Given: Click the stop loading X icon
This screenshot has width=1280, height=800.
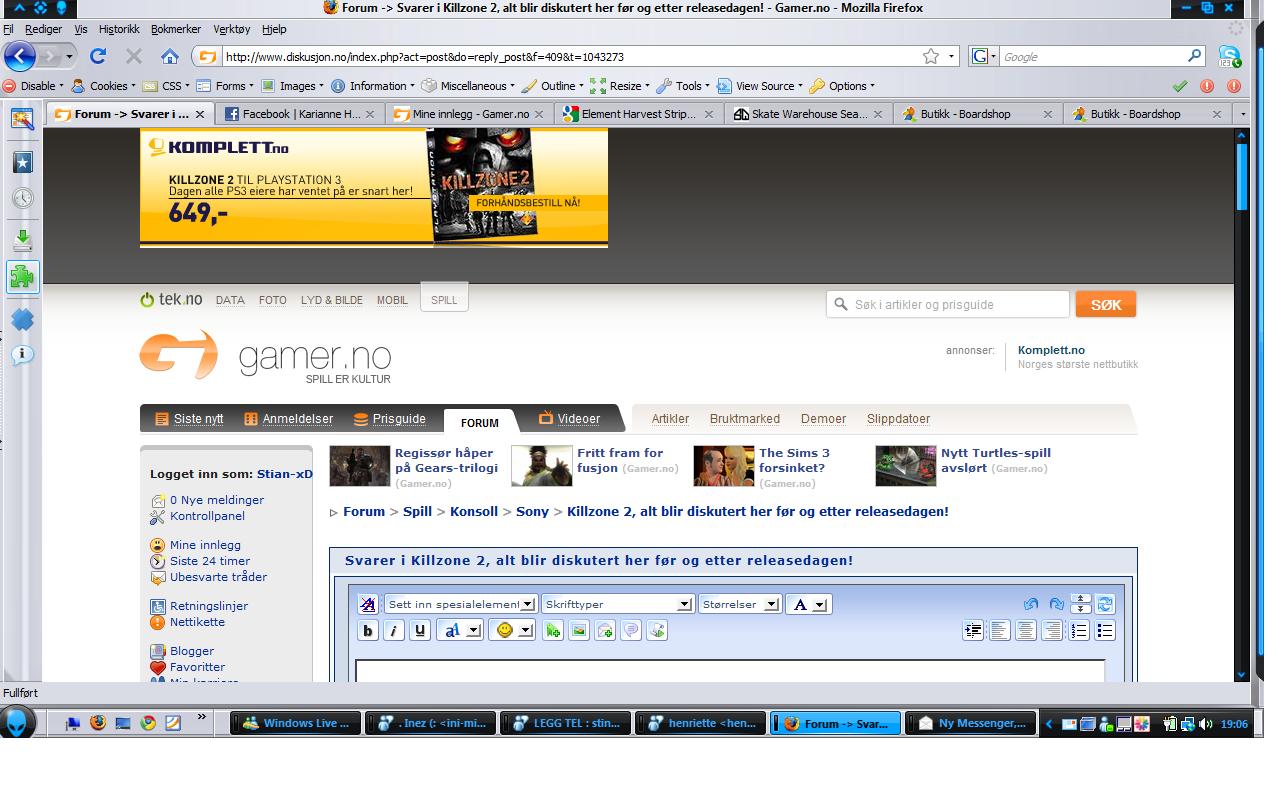Looking at the screenshot, I should coord(134,57).
